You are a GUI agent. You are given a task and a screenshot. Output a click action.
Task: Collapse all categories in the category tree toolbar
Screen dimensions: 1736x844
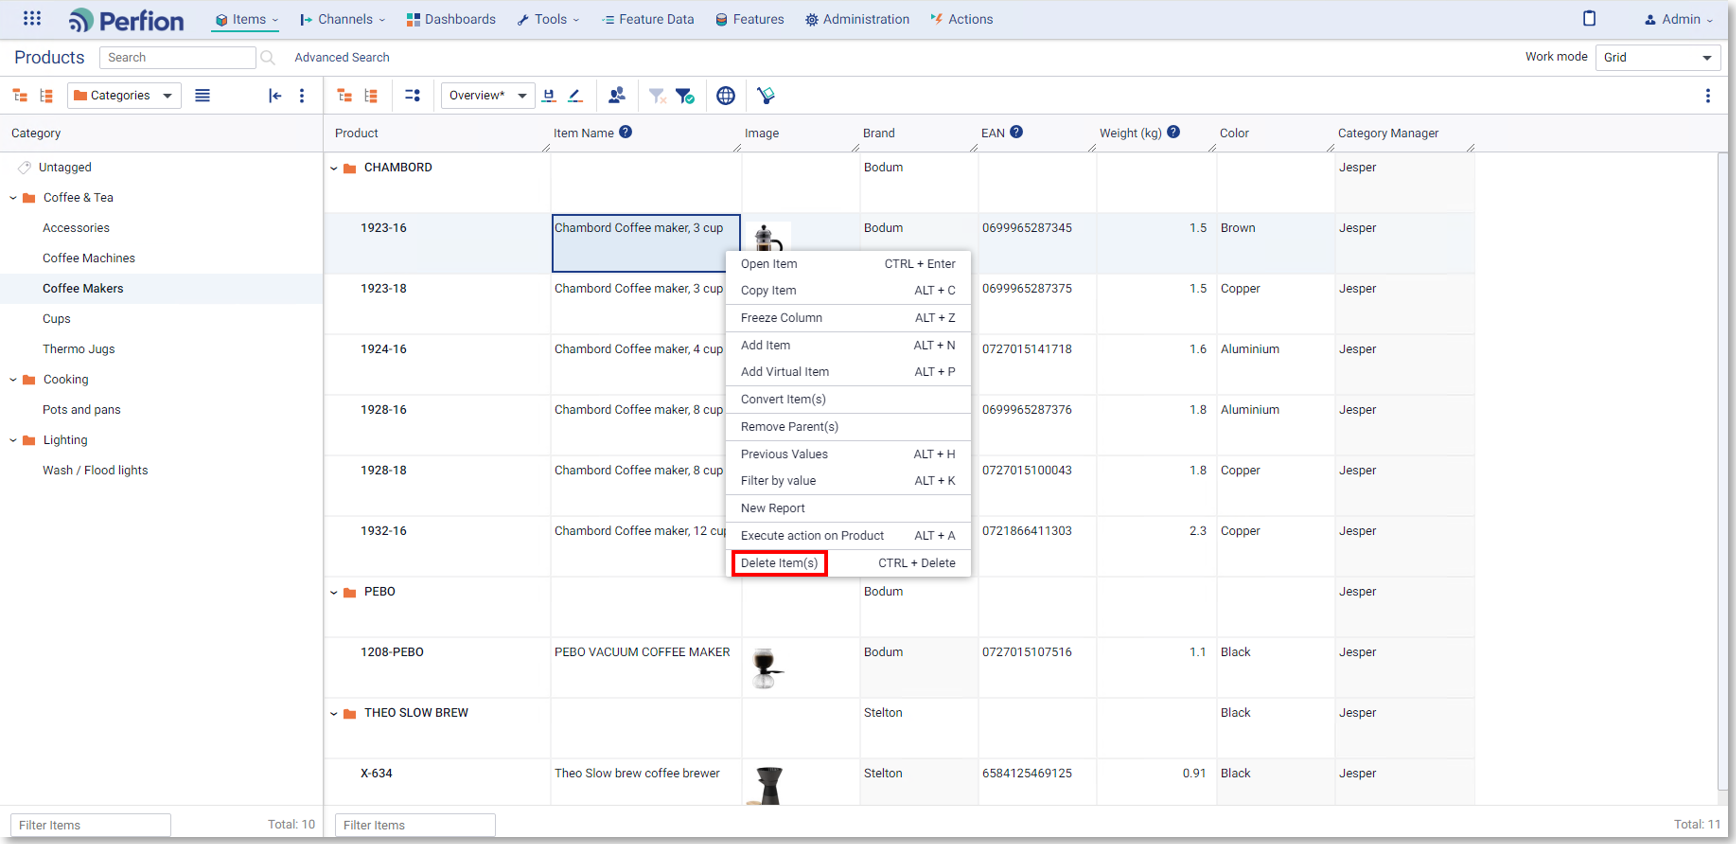tap(20, 96)
